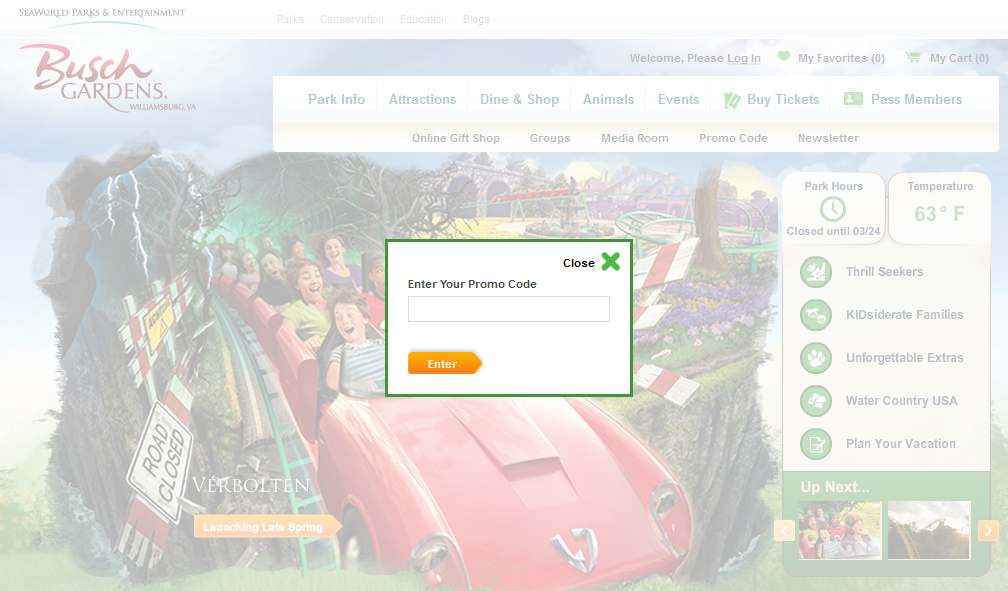Open SeaWorld Parks & Entertainment logo

[x=102, y=17]
